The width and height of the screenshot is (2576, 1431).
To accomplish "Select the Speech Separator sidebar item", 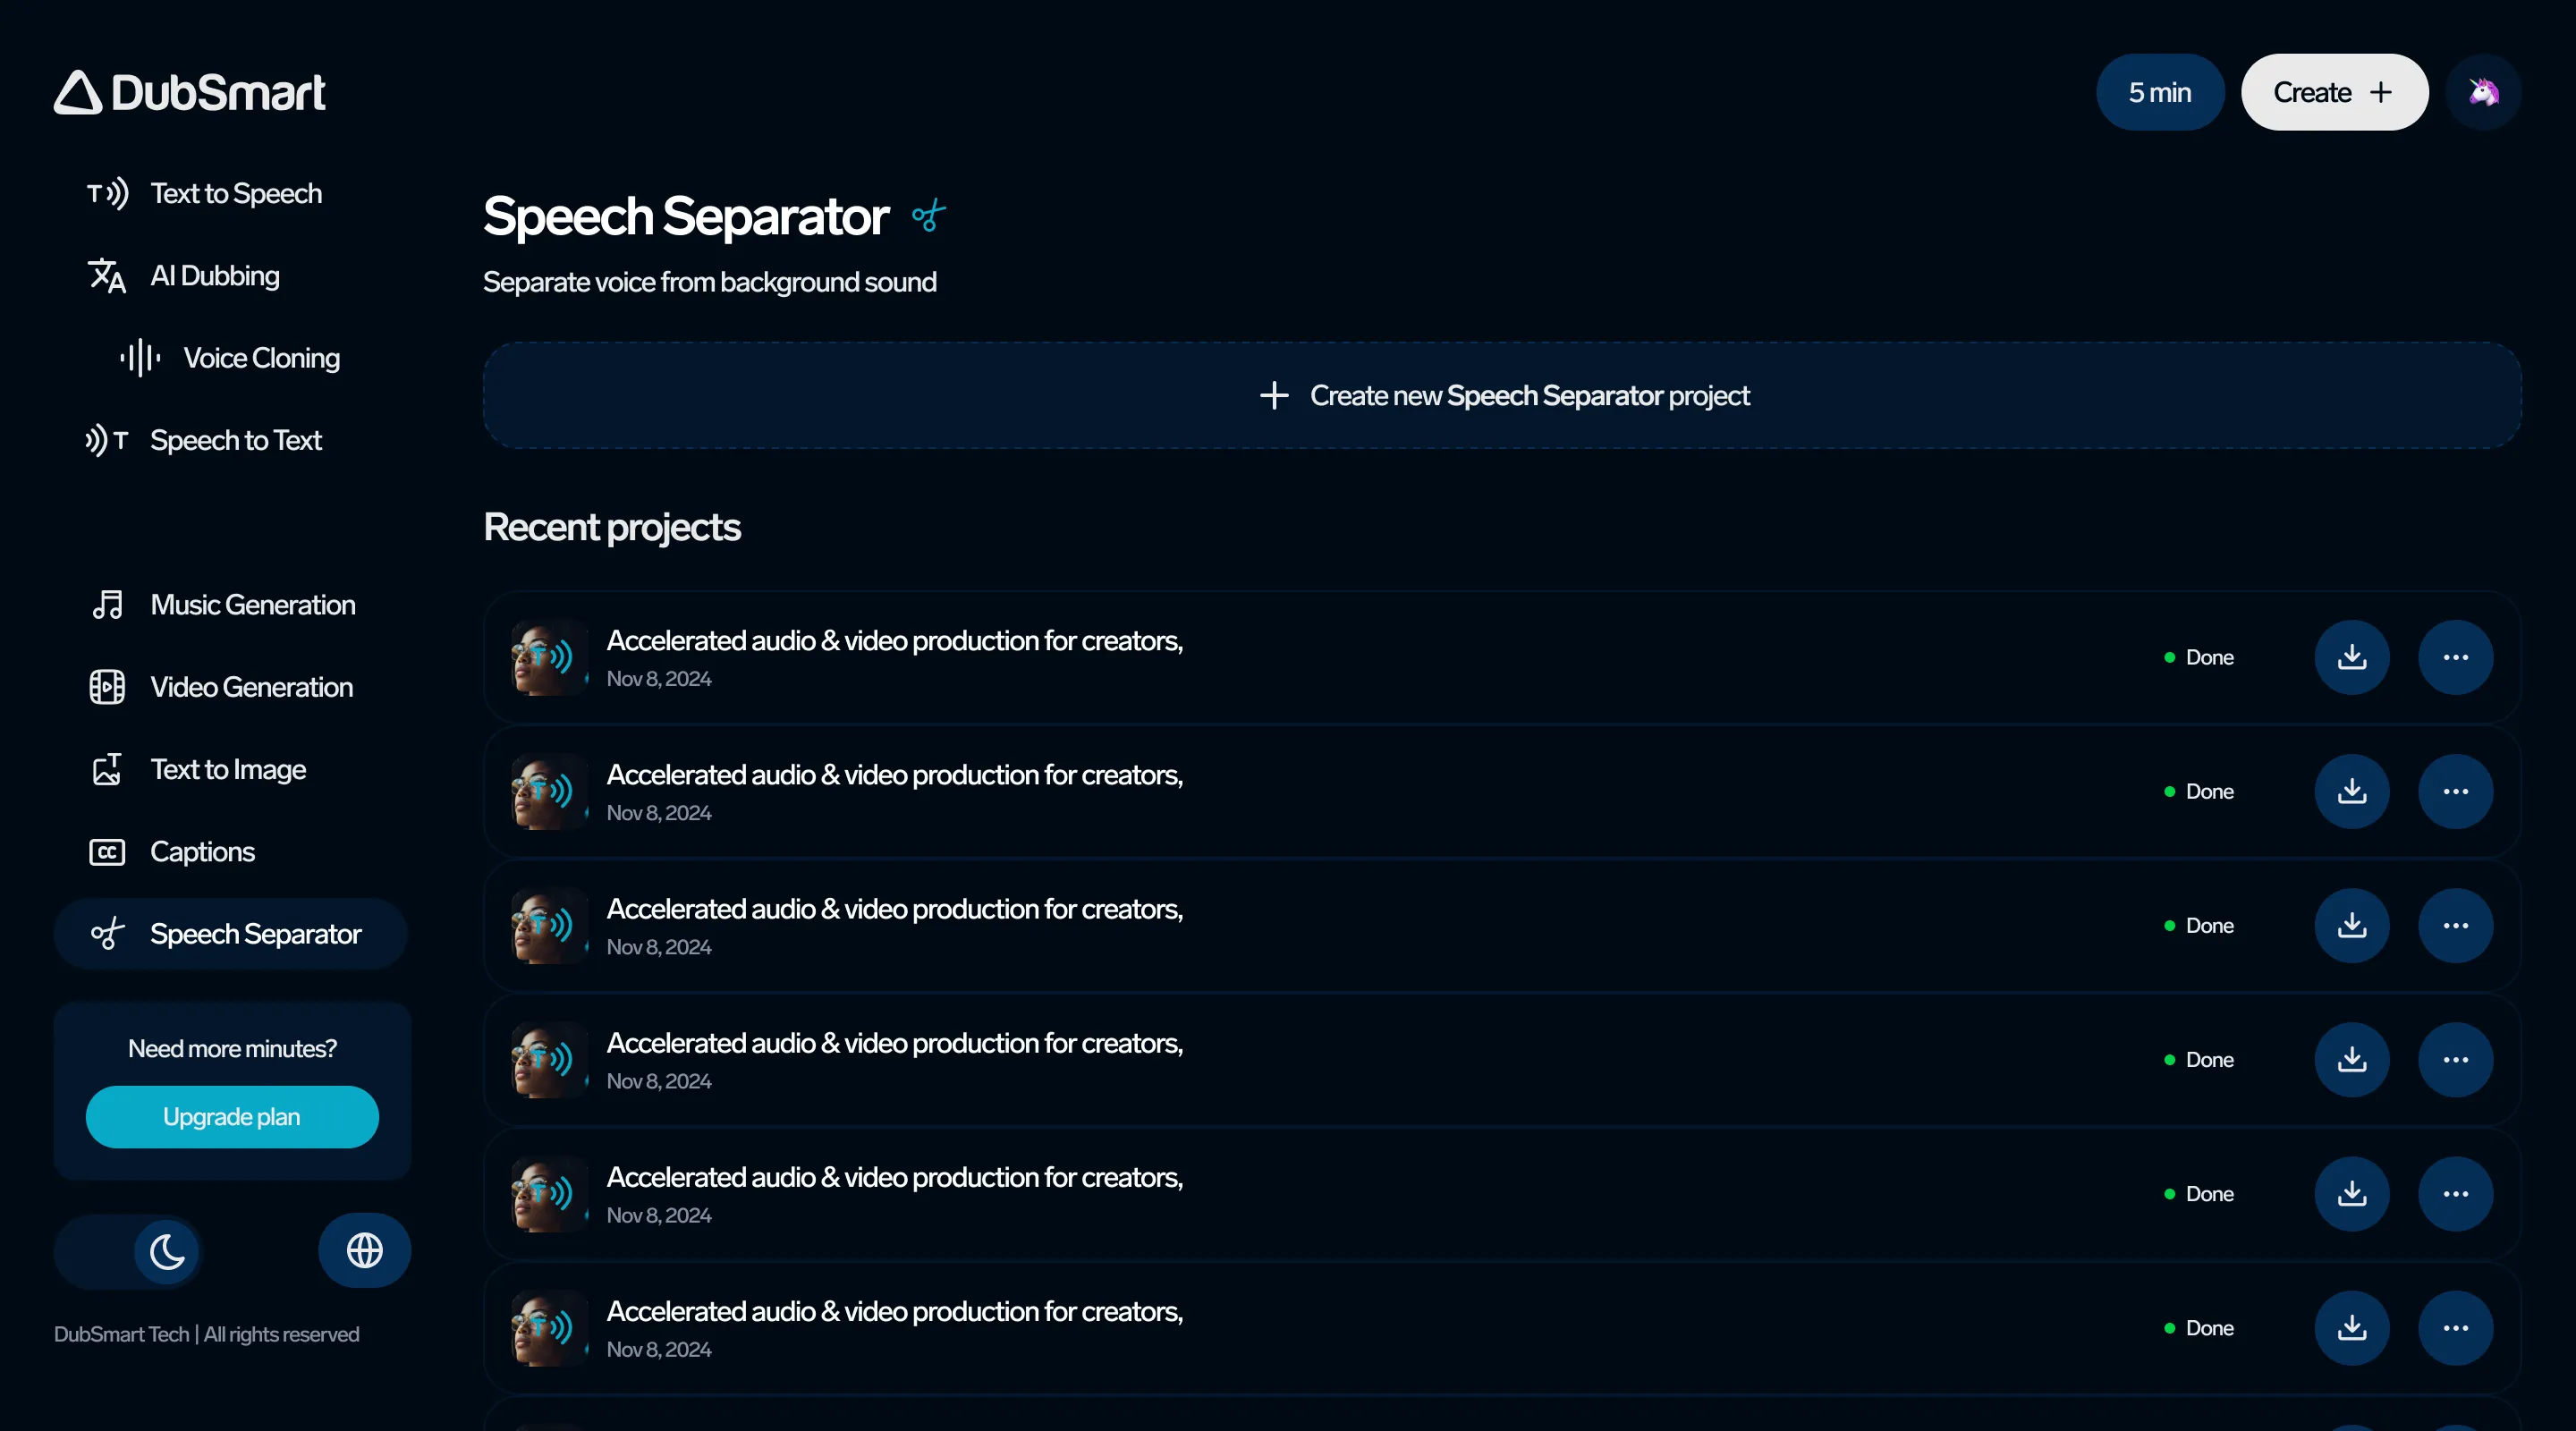I will point(231,934).
